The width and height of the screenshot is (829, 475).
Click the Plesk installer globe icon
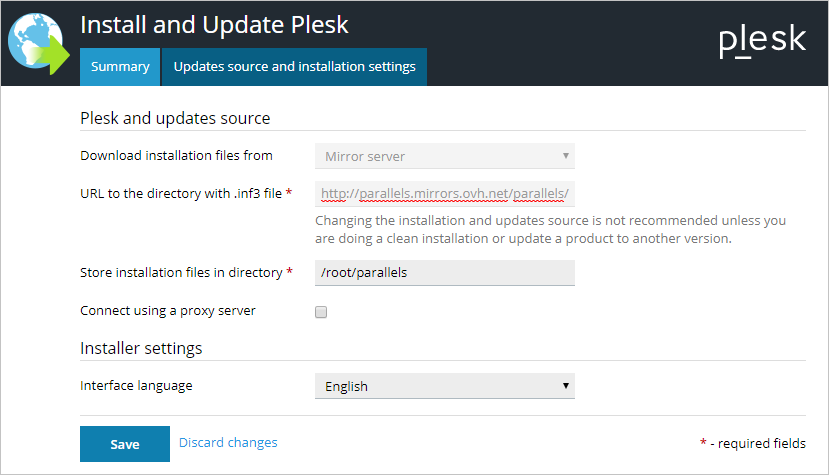point(34,42)
